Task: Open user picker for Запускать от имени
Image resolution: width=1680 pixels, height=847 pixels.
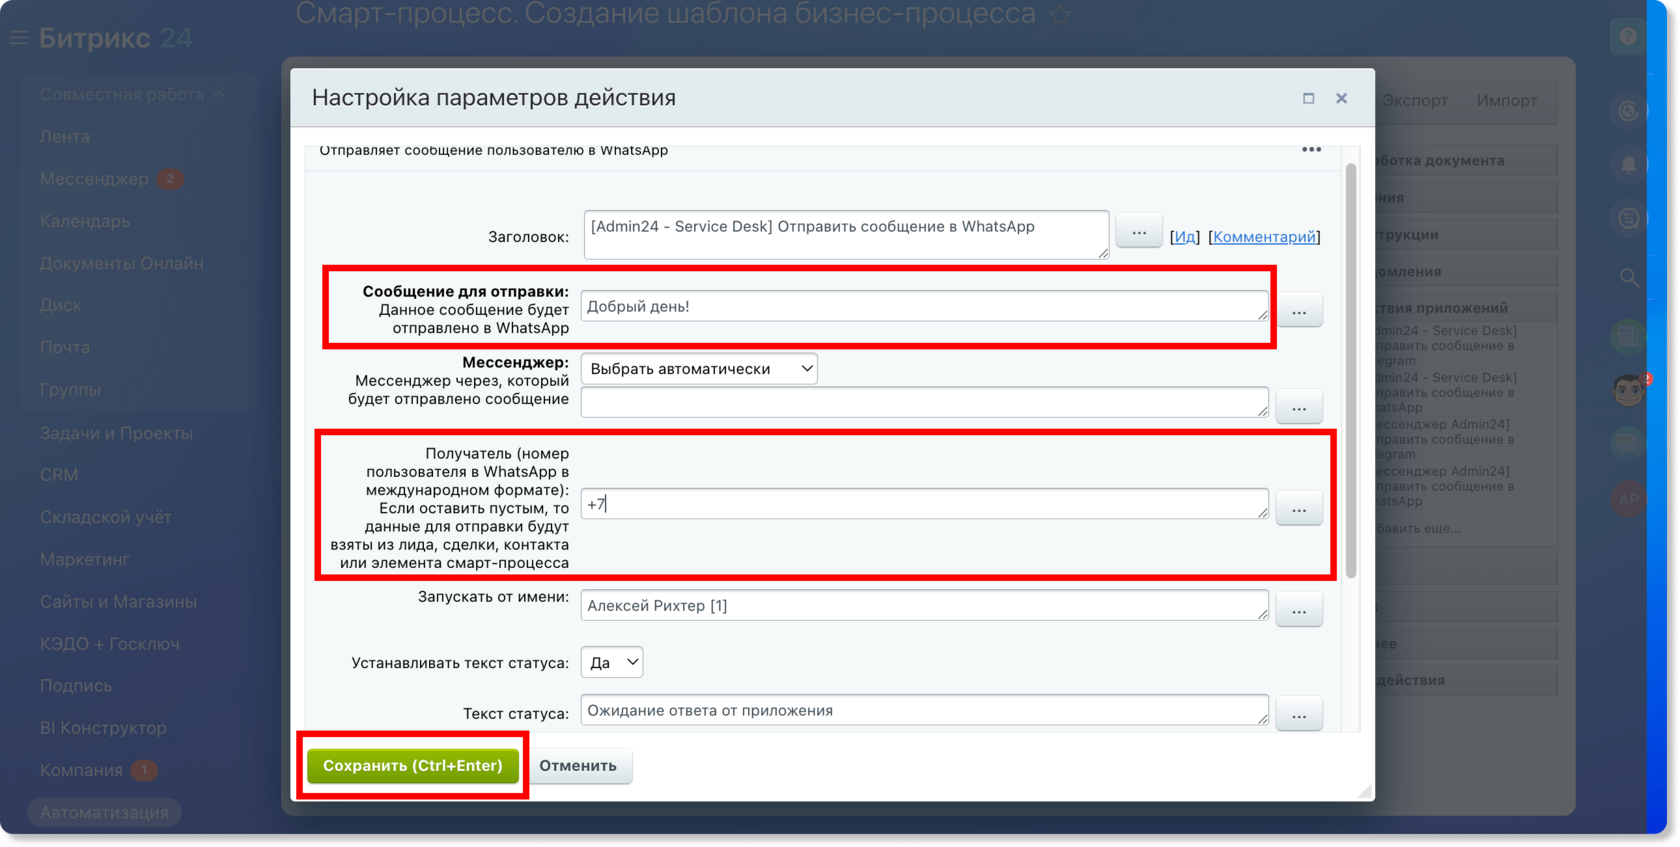Action: (1299, 610)
